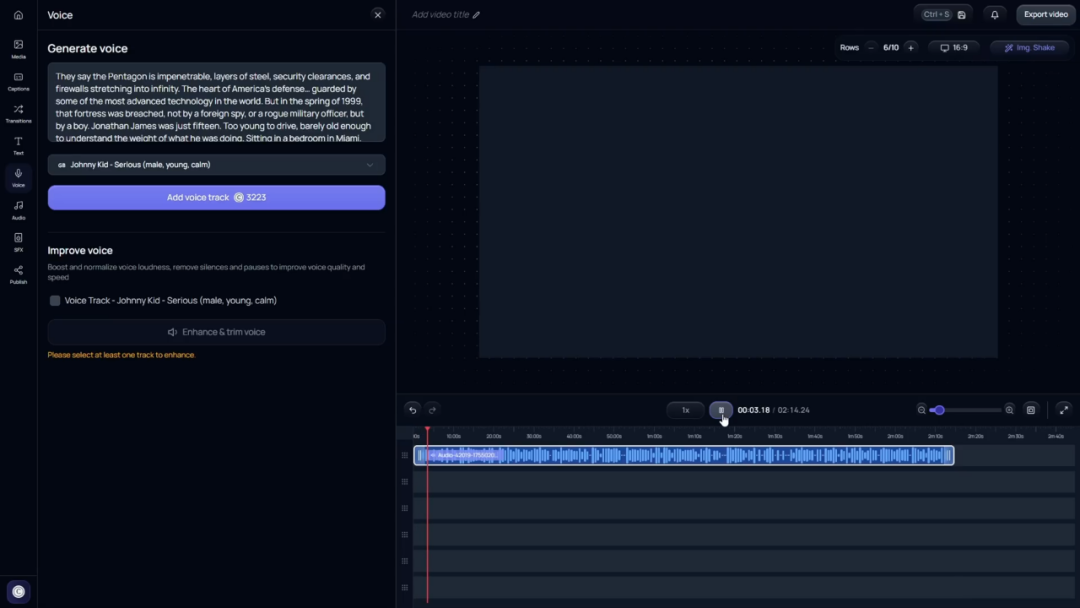Adjust the timeline zoom slider handle
The height and width of the screenshot is (608, 1080).
[939, 410]
